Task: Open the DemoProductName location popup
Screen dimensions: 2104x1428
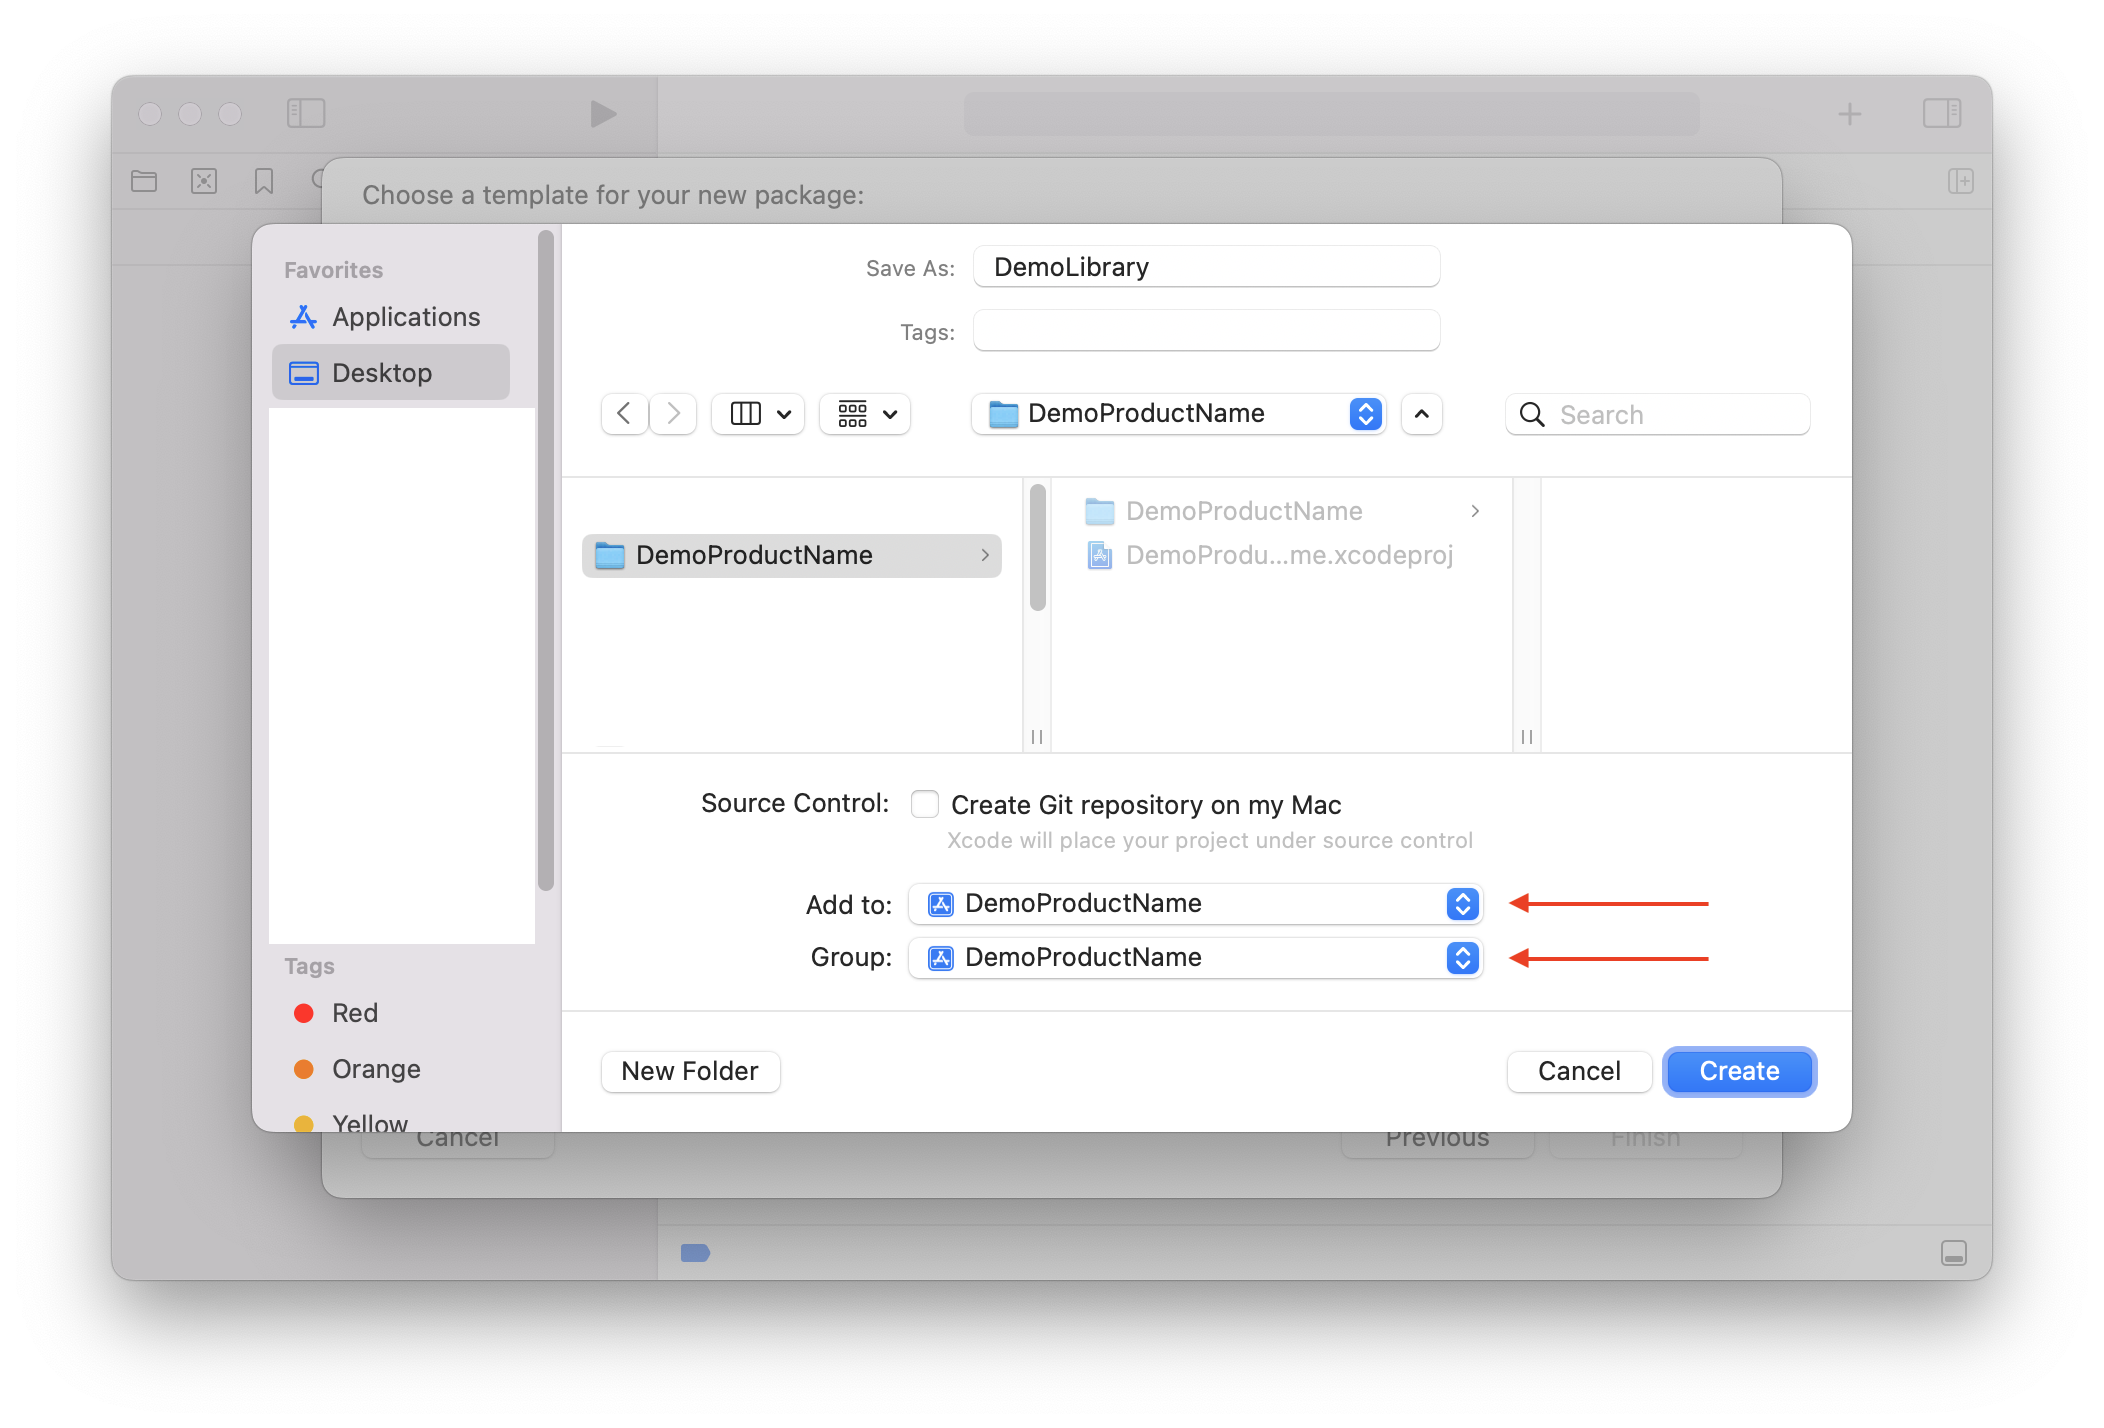Action: pos(1178,414)
